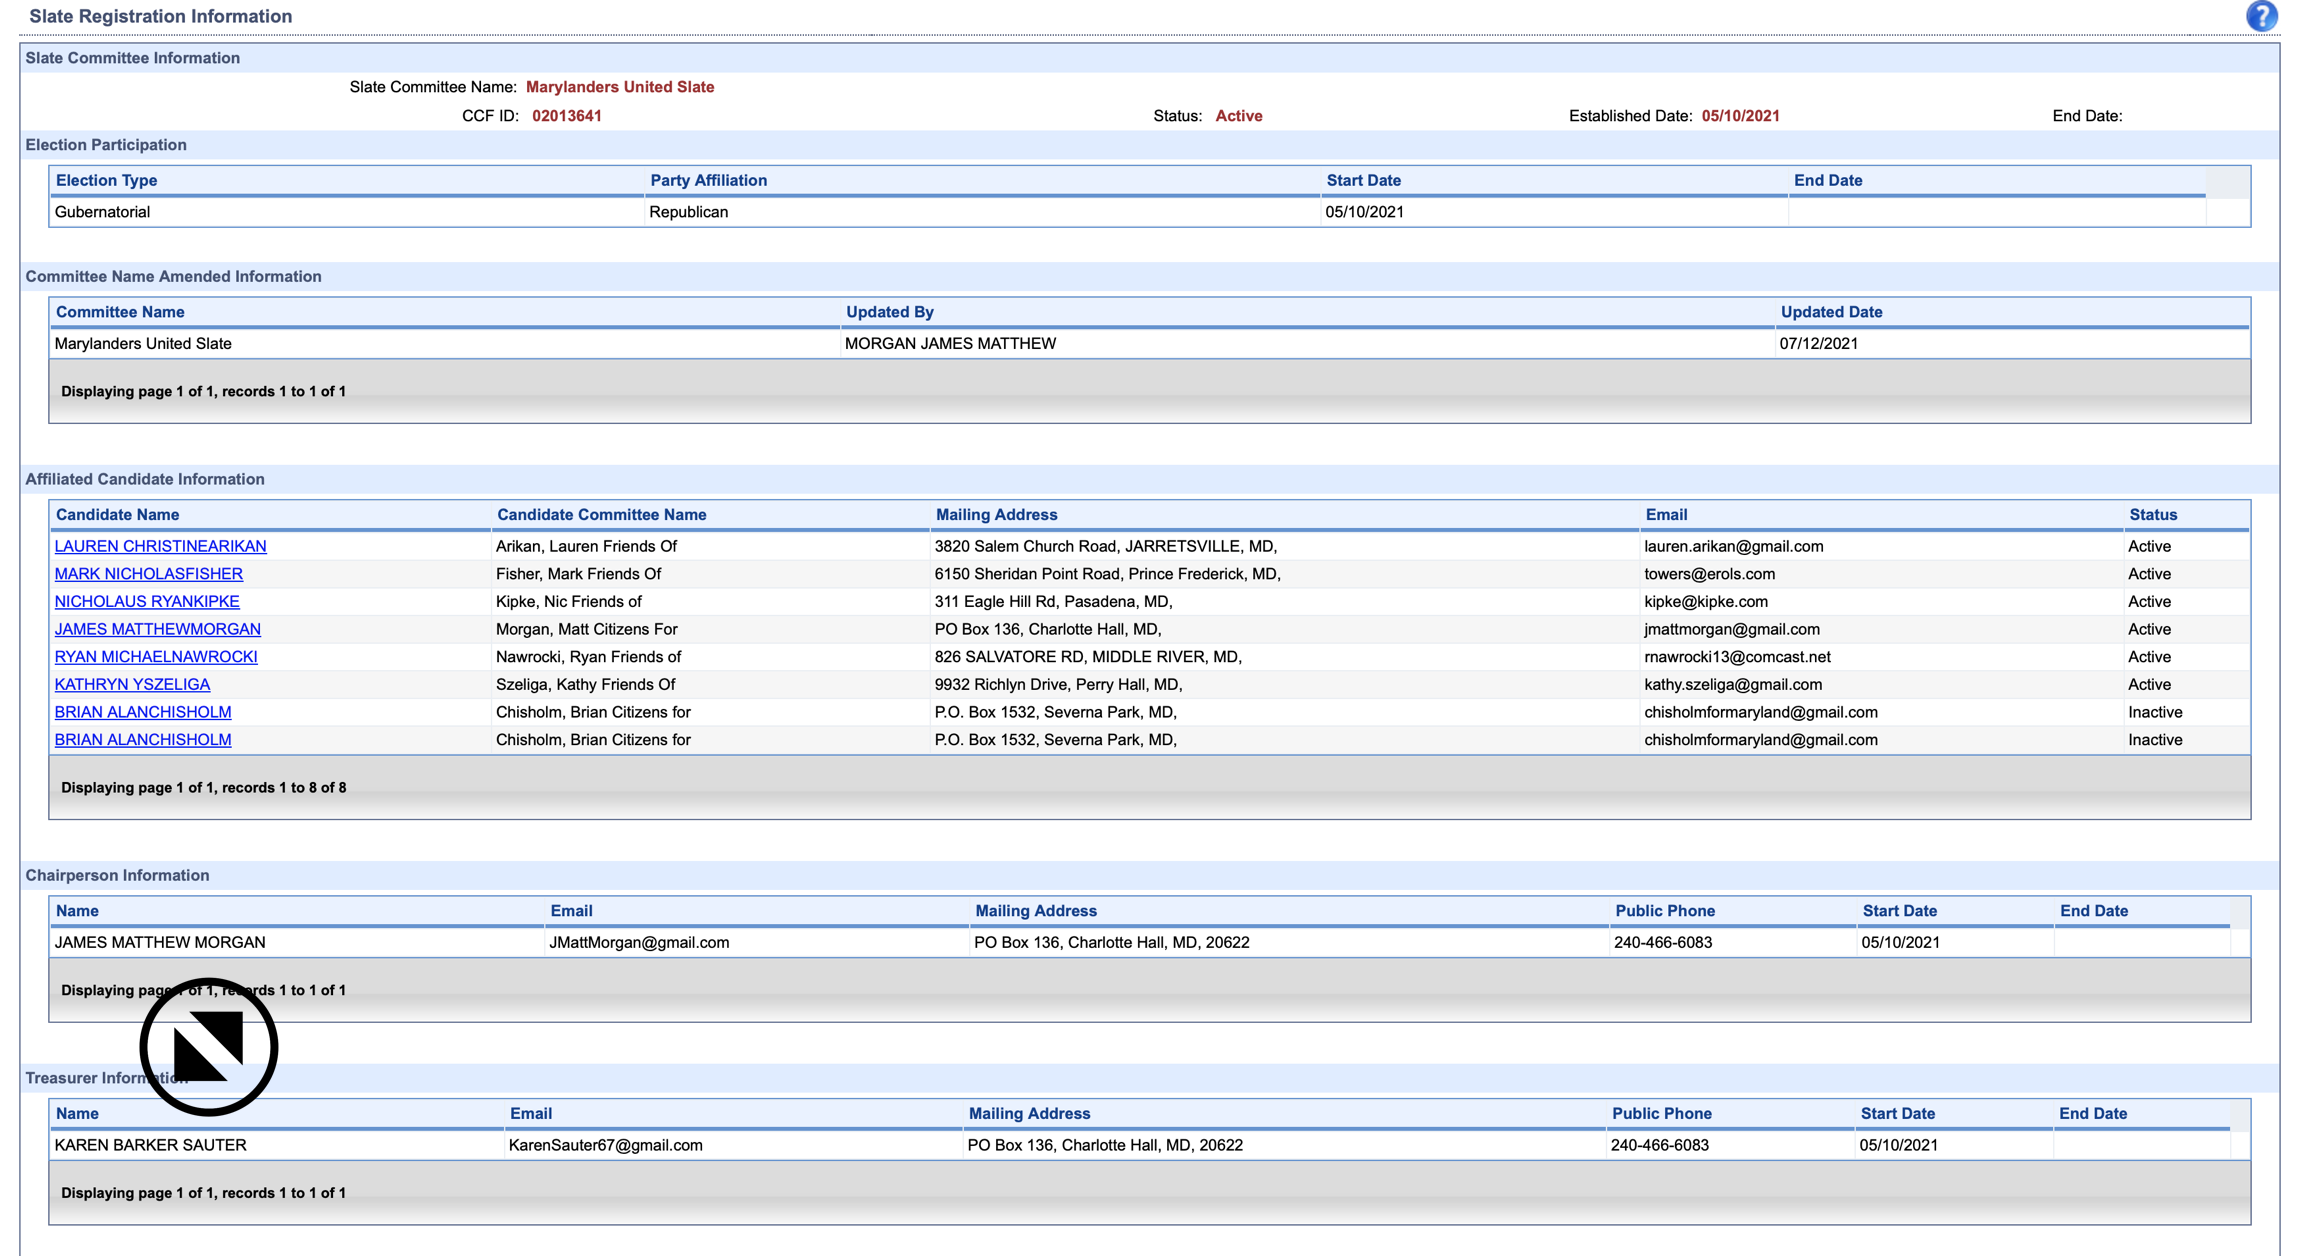Click the circular black arrow logo overlay
Screen dimensions: 2300x1256
click(208, 1046)
